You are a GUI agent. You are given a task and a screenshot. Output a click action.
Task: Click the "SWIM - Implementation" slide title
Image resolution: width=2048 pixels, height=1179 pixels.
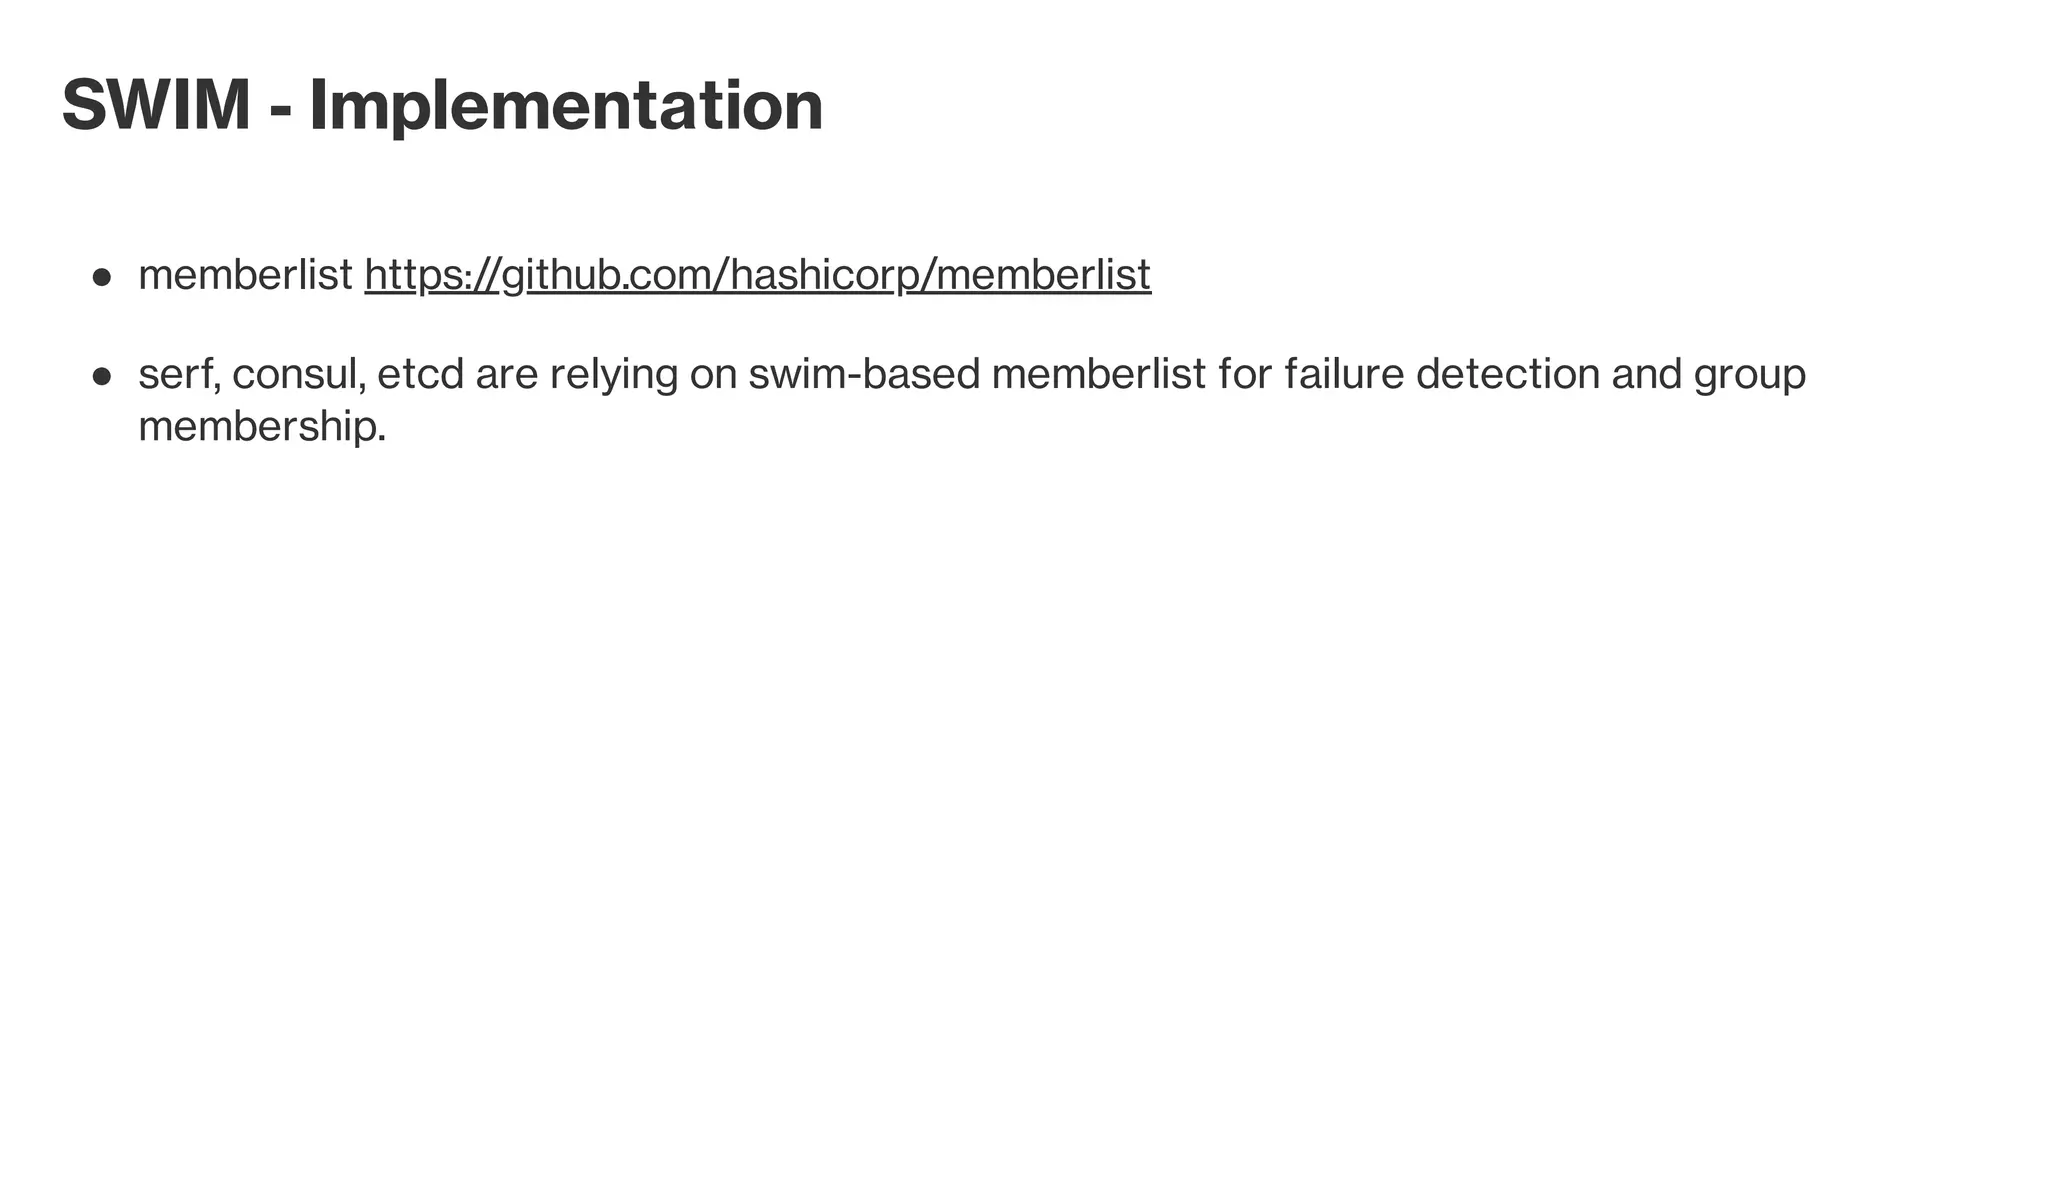pos(442,105)
